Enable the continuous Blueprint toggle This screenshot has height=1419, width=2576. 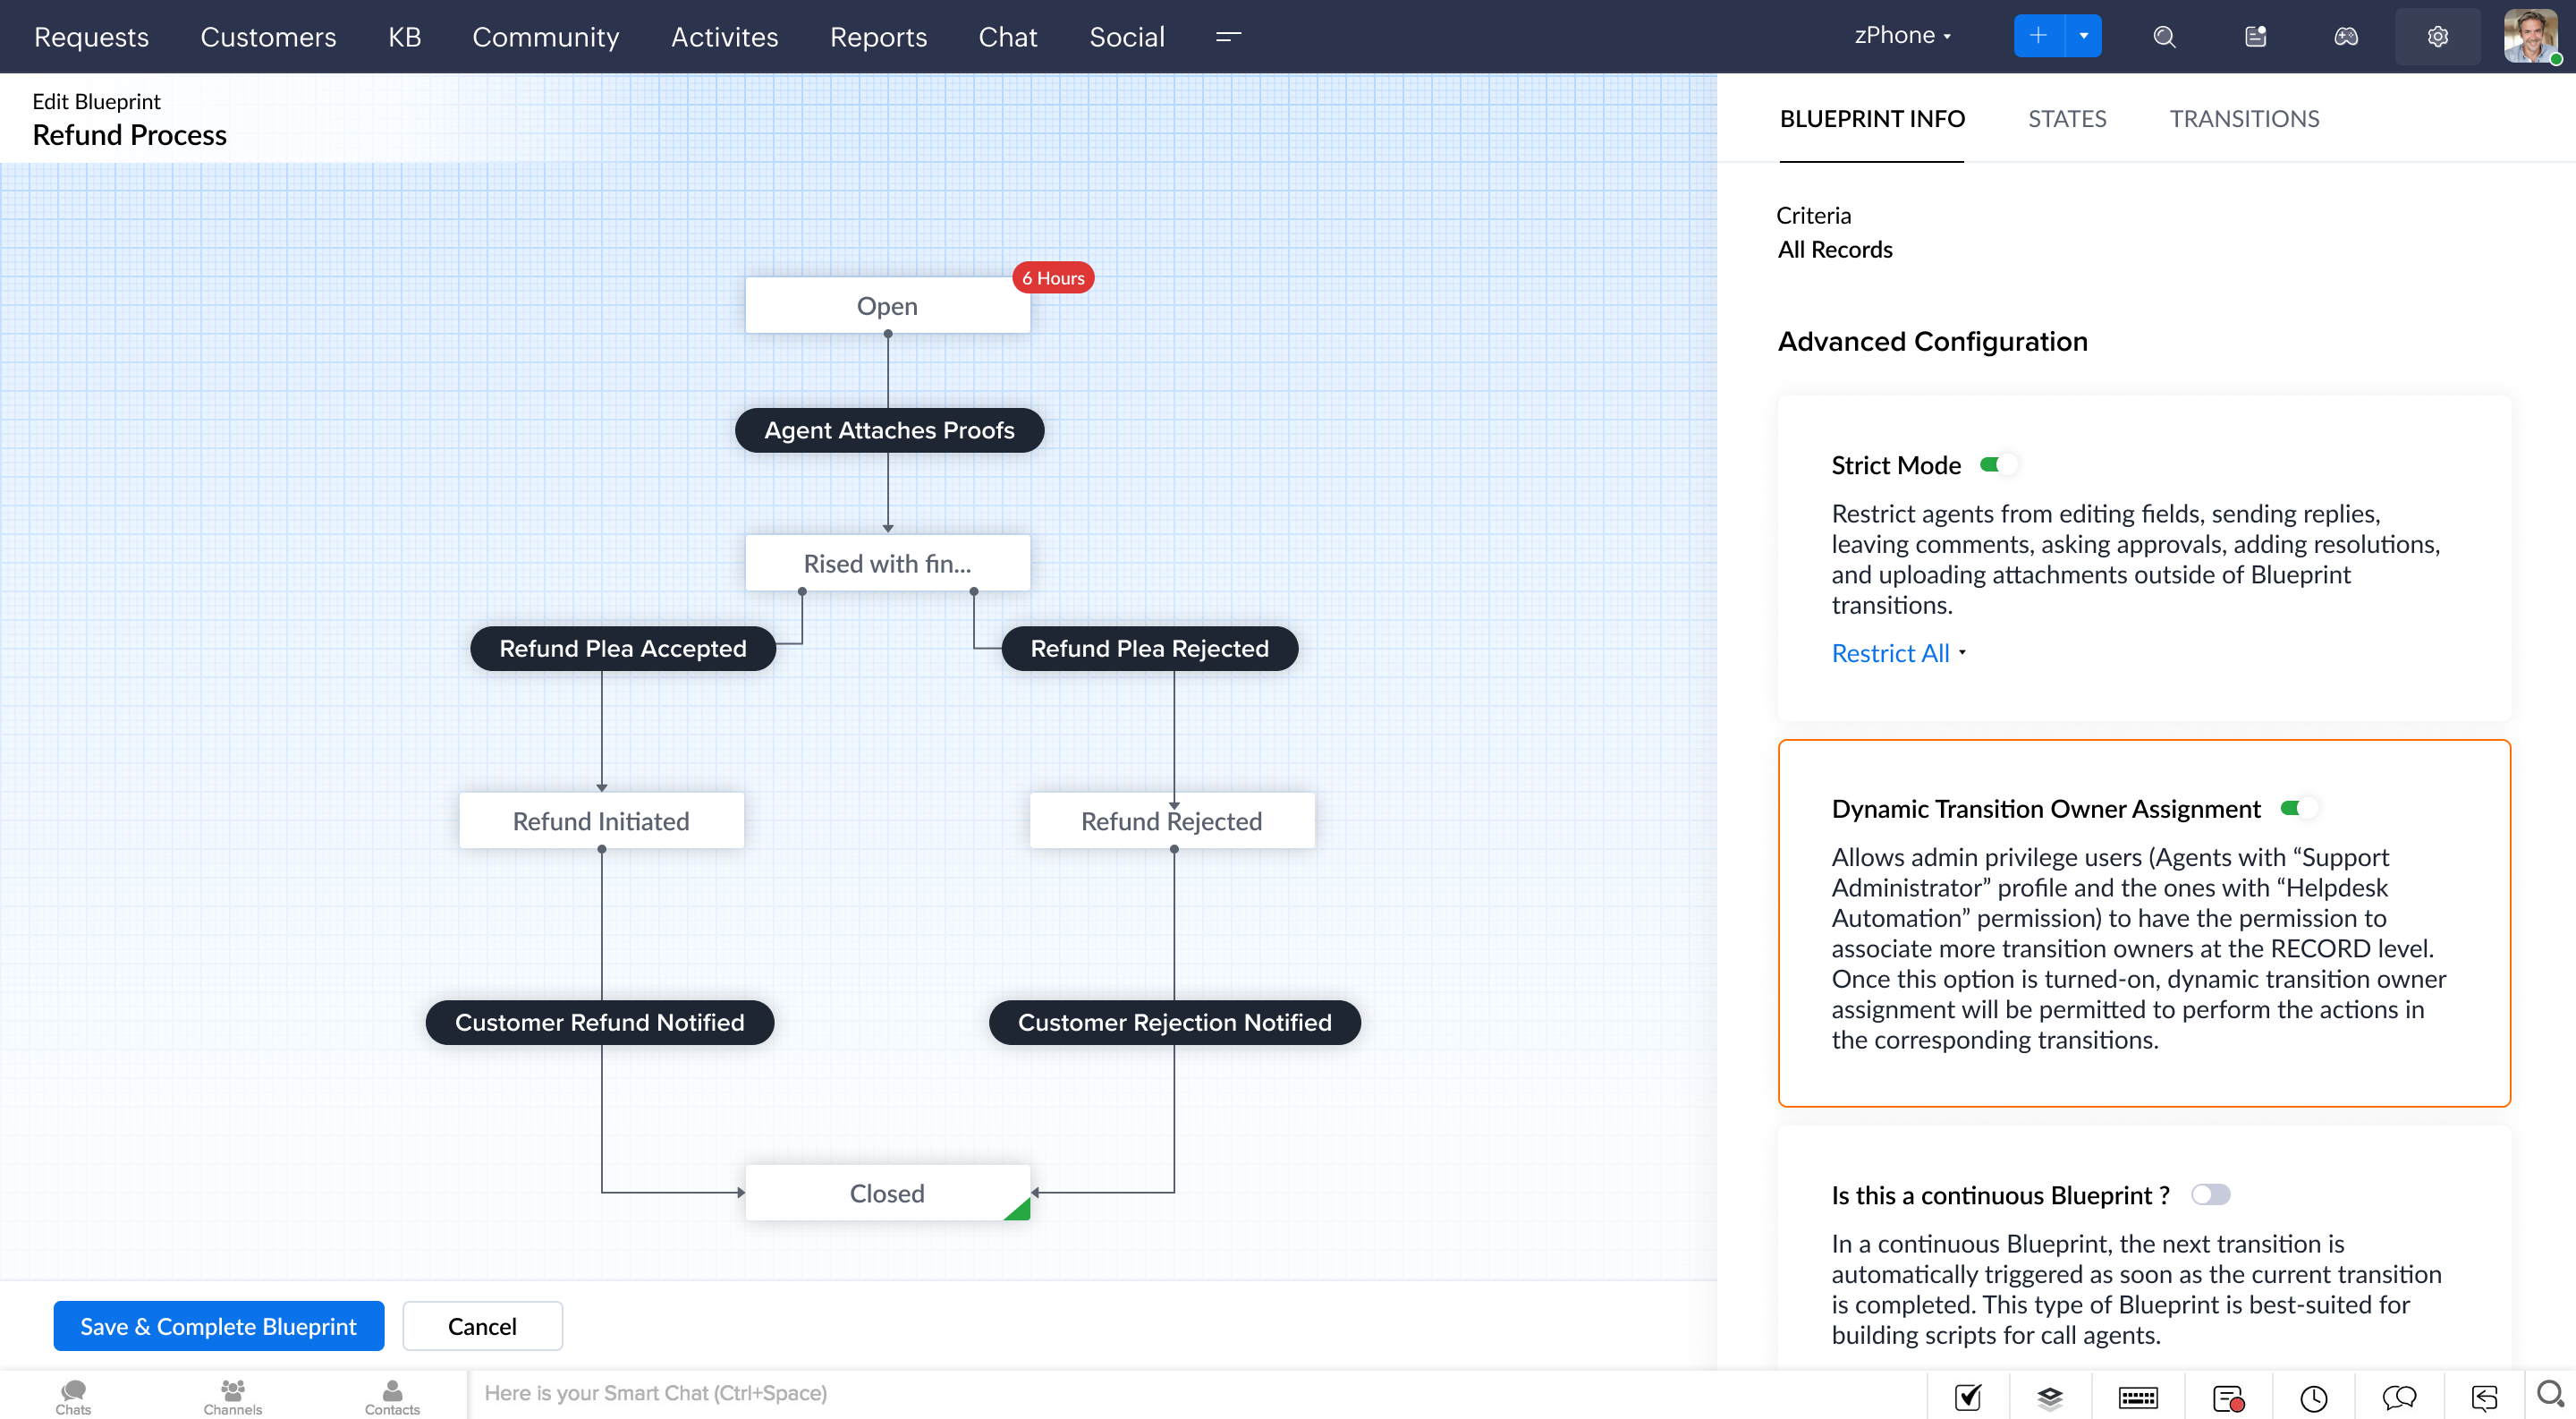pyautogui.click(x=2210, y=1195)
